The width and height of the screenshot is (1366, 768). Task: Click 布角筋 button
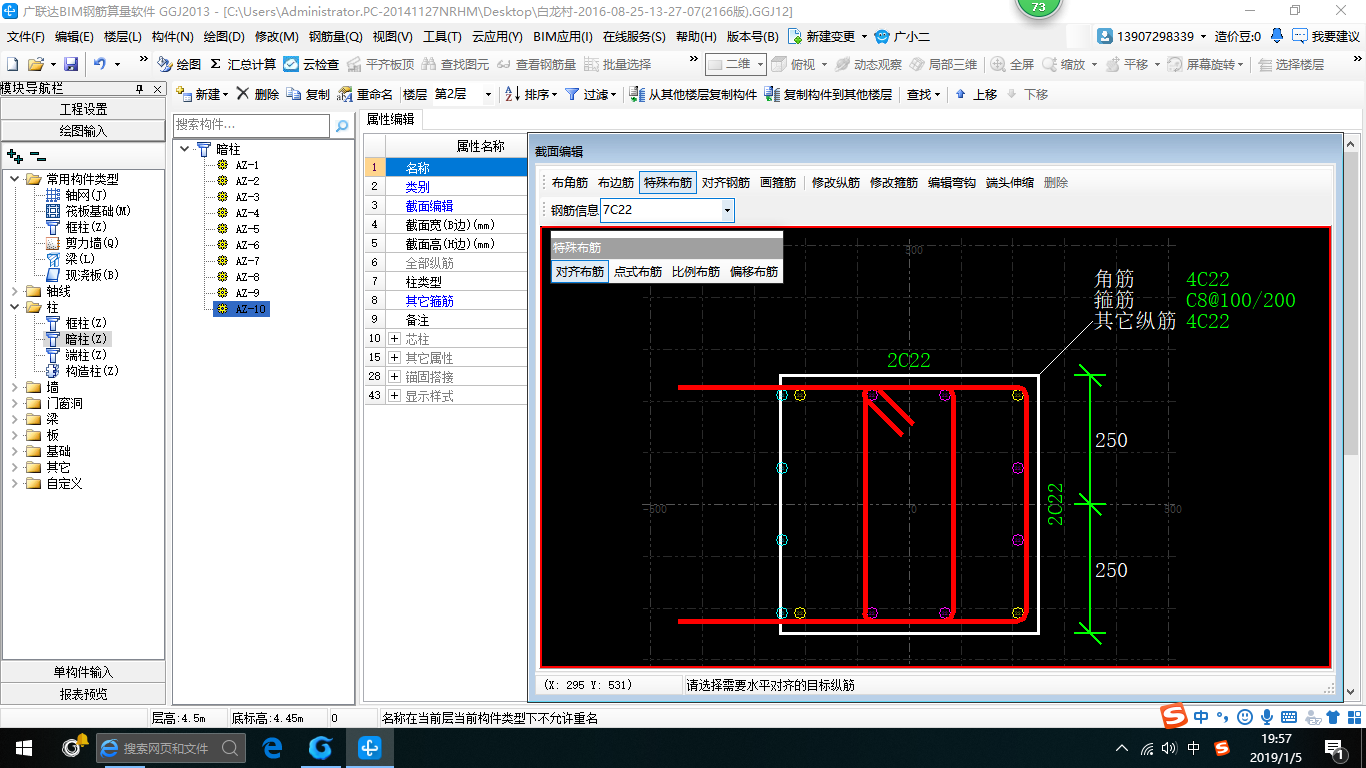[x=570, y=183]
